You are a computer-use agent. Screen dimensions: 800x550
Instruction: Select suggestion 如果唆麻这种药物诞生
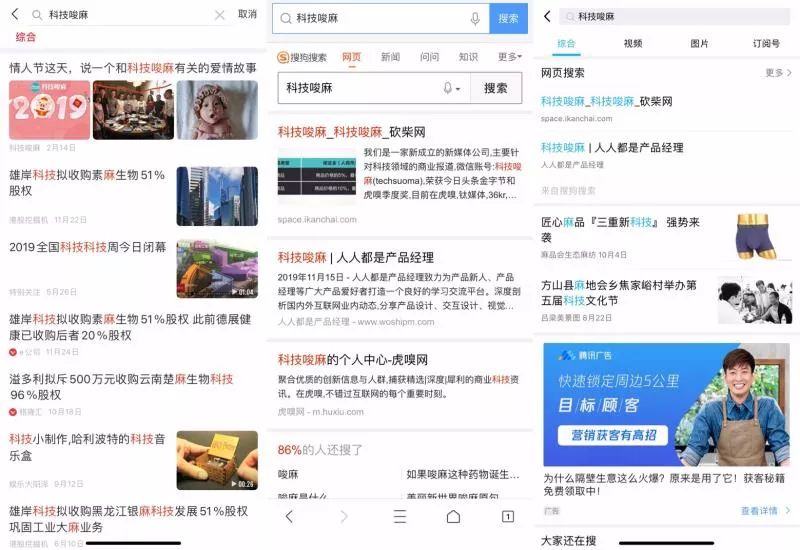[463, 474]
